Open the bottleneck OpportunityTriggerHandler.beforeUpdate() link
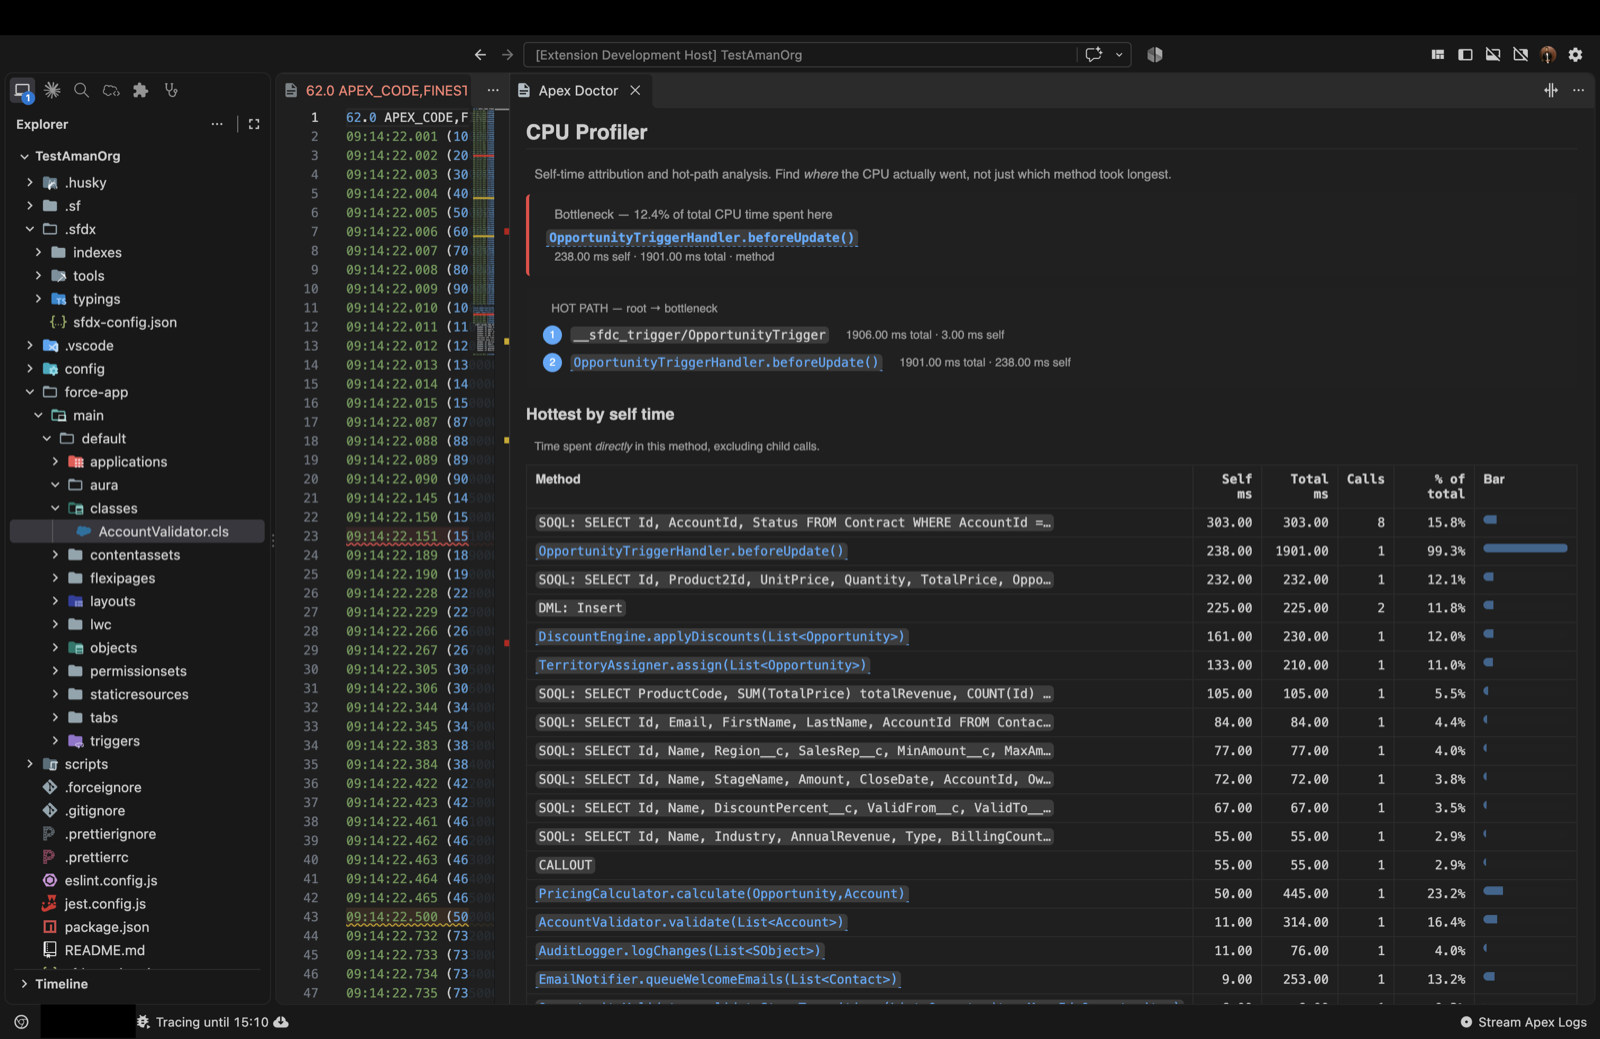Viewport: 1600px width, 1039px height. coord(702,238)
